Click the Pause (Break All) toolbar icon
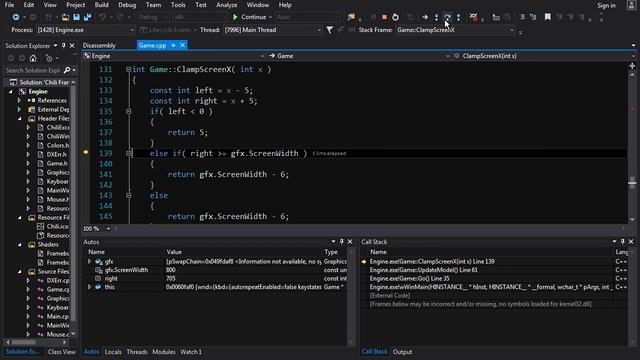 tap(373, 17)
